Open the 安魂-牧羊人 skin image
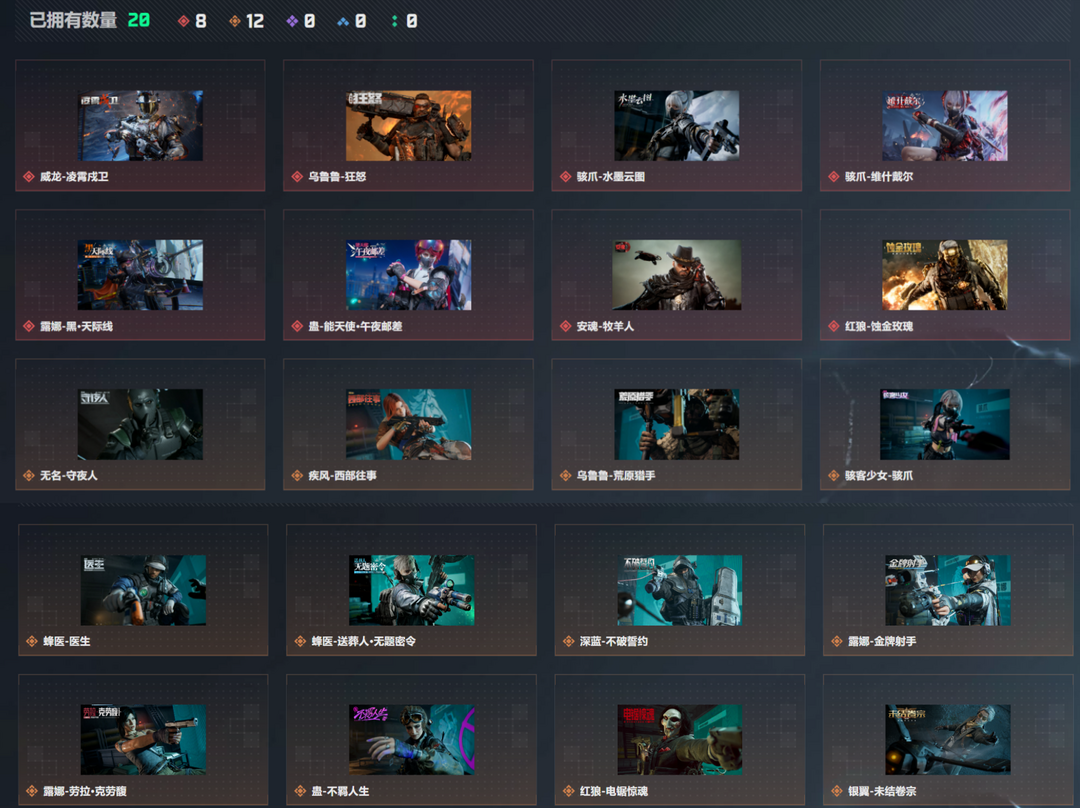The height and width of the screenshot is (808, 1080). [677, 275]
